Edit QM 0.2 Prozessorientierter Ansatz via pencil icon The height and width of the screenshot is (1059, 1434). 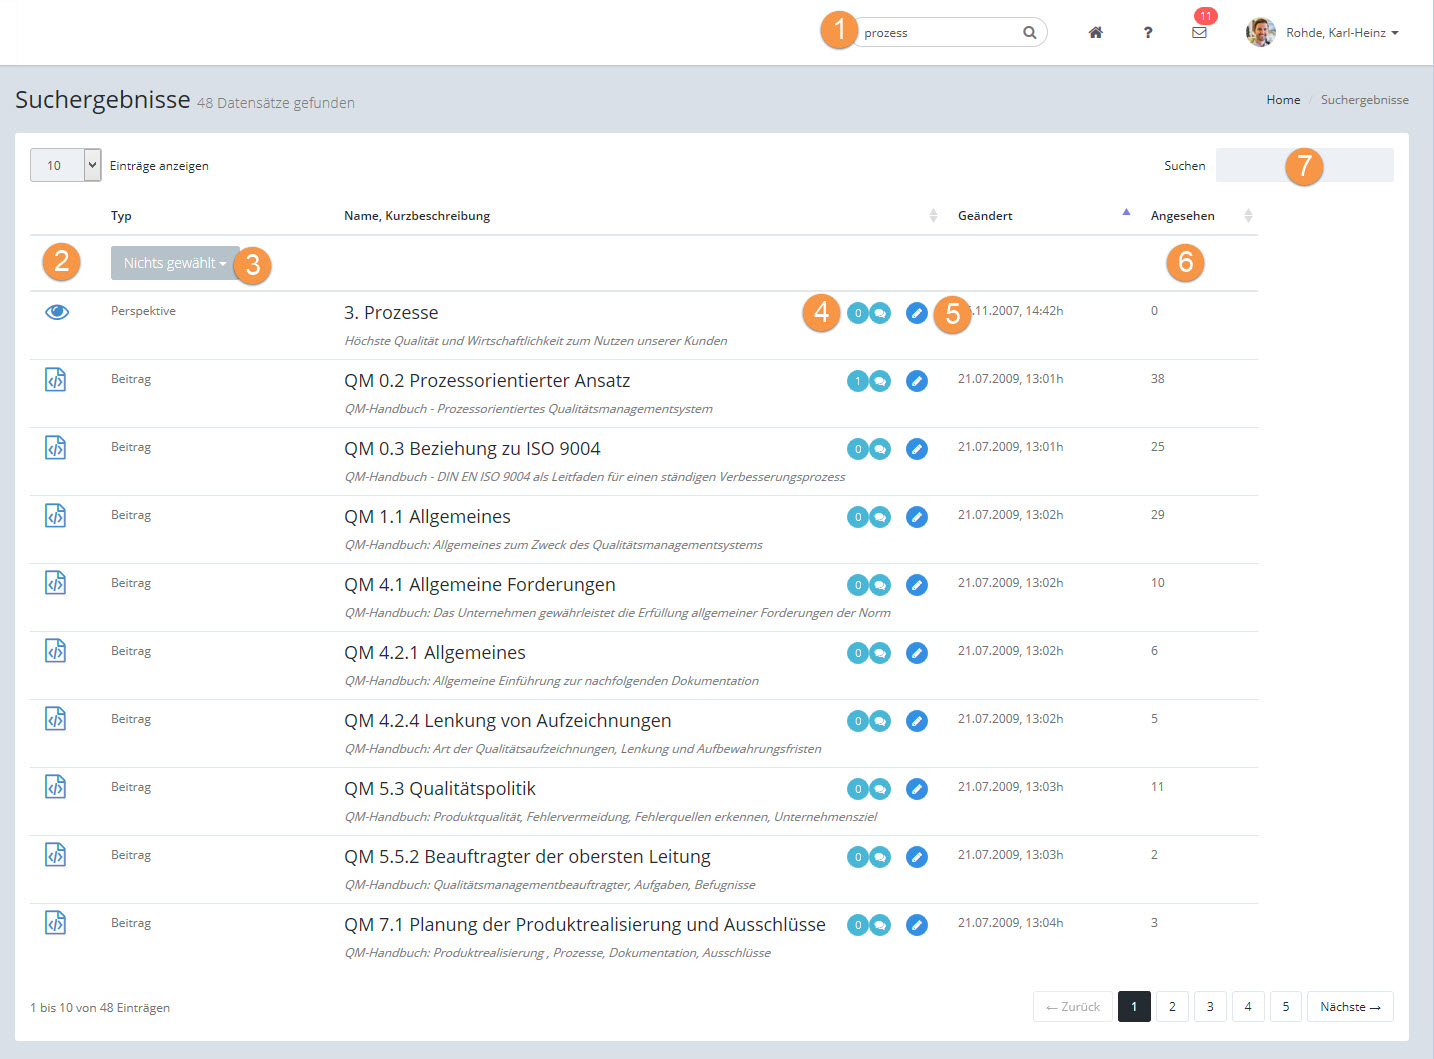[916, 381]
